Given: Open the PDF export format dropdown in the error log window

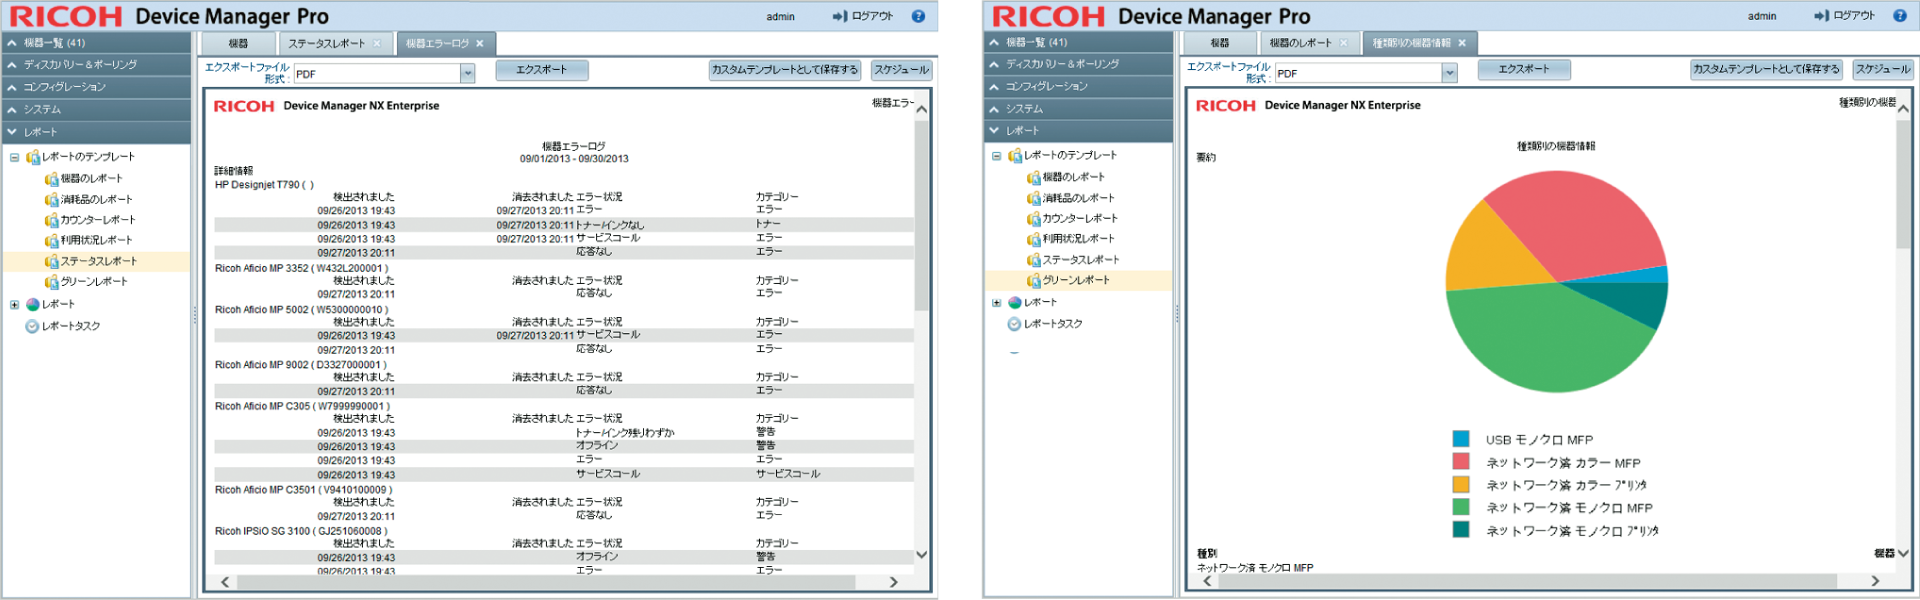Looking at the screenshot, I should [x=467, y=74].
